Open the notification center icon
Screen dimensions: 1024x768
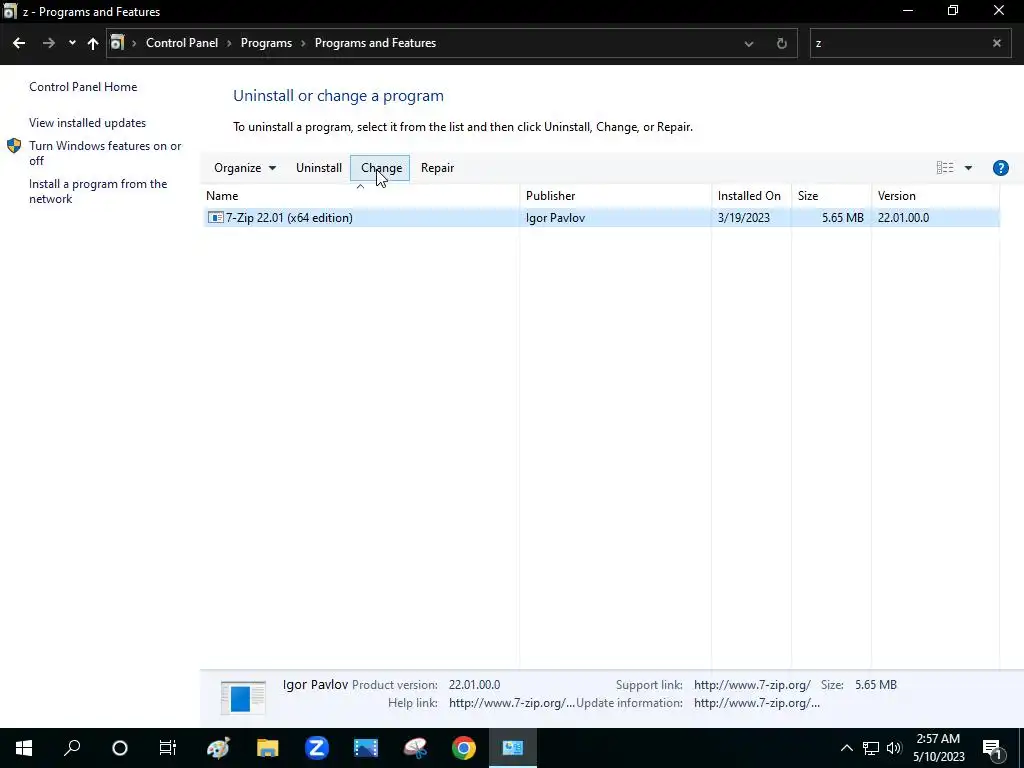pos(992,749)
